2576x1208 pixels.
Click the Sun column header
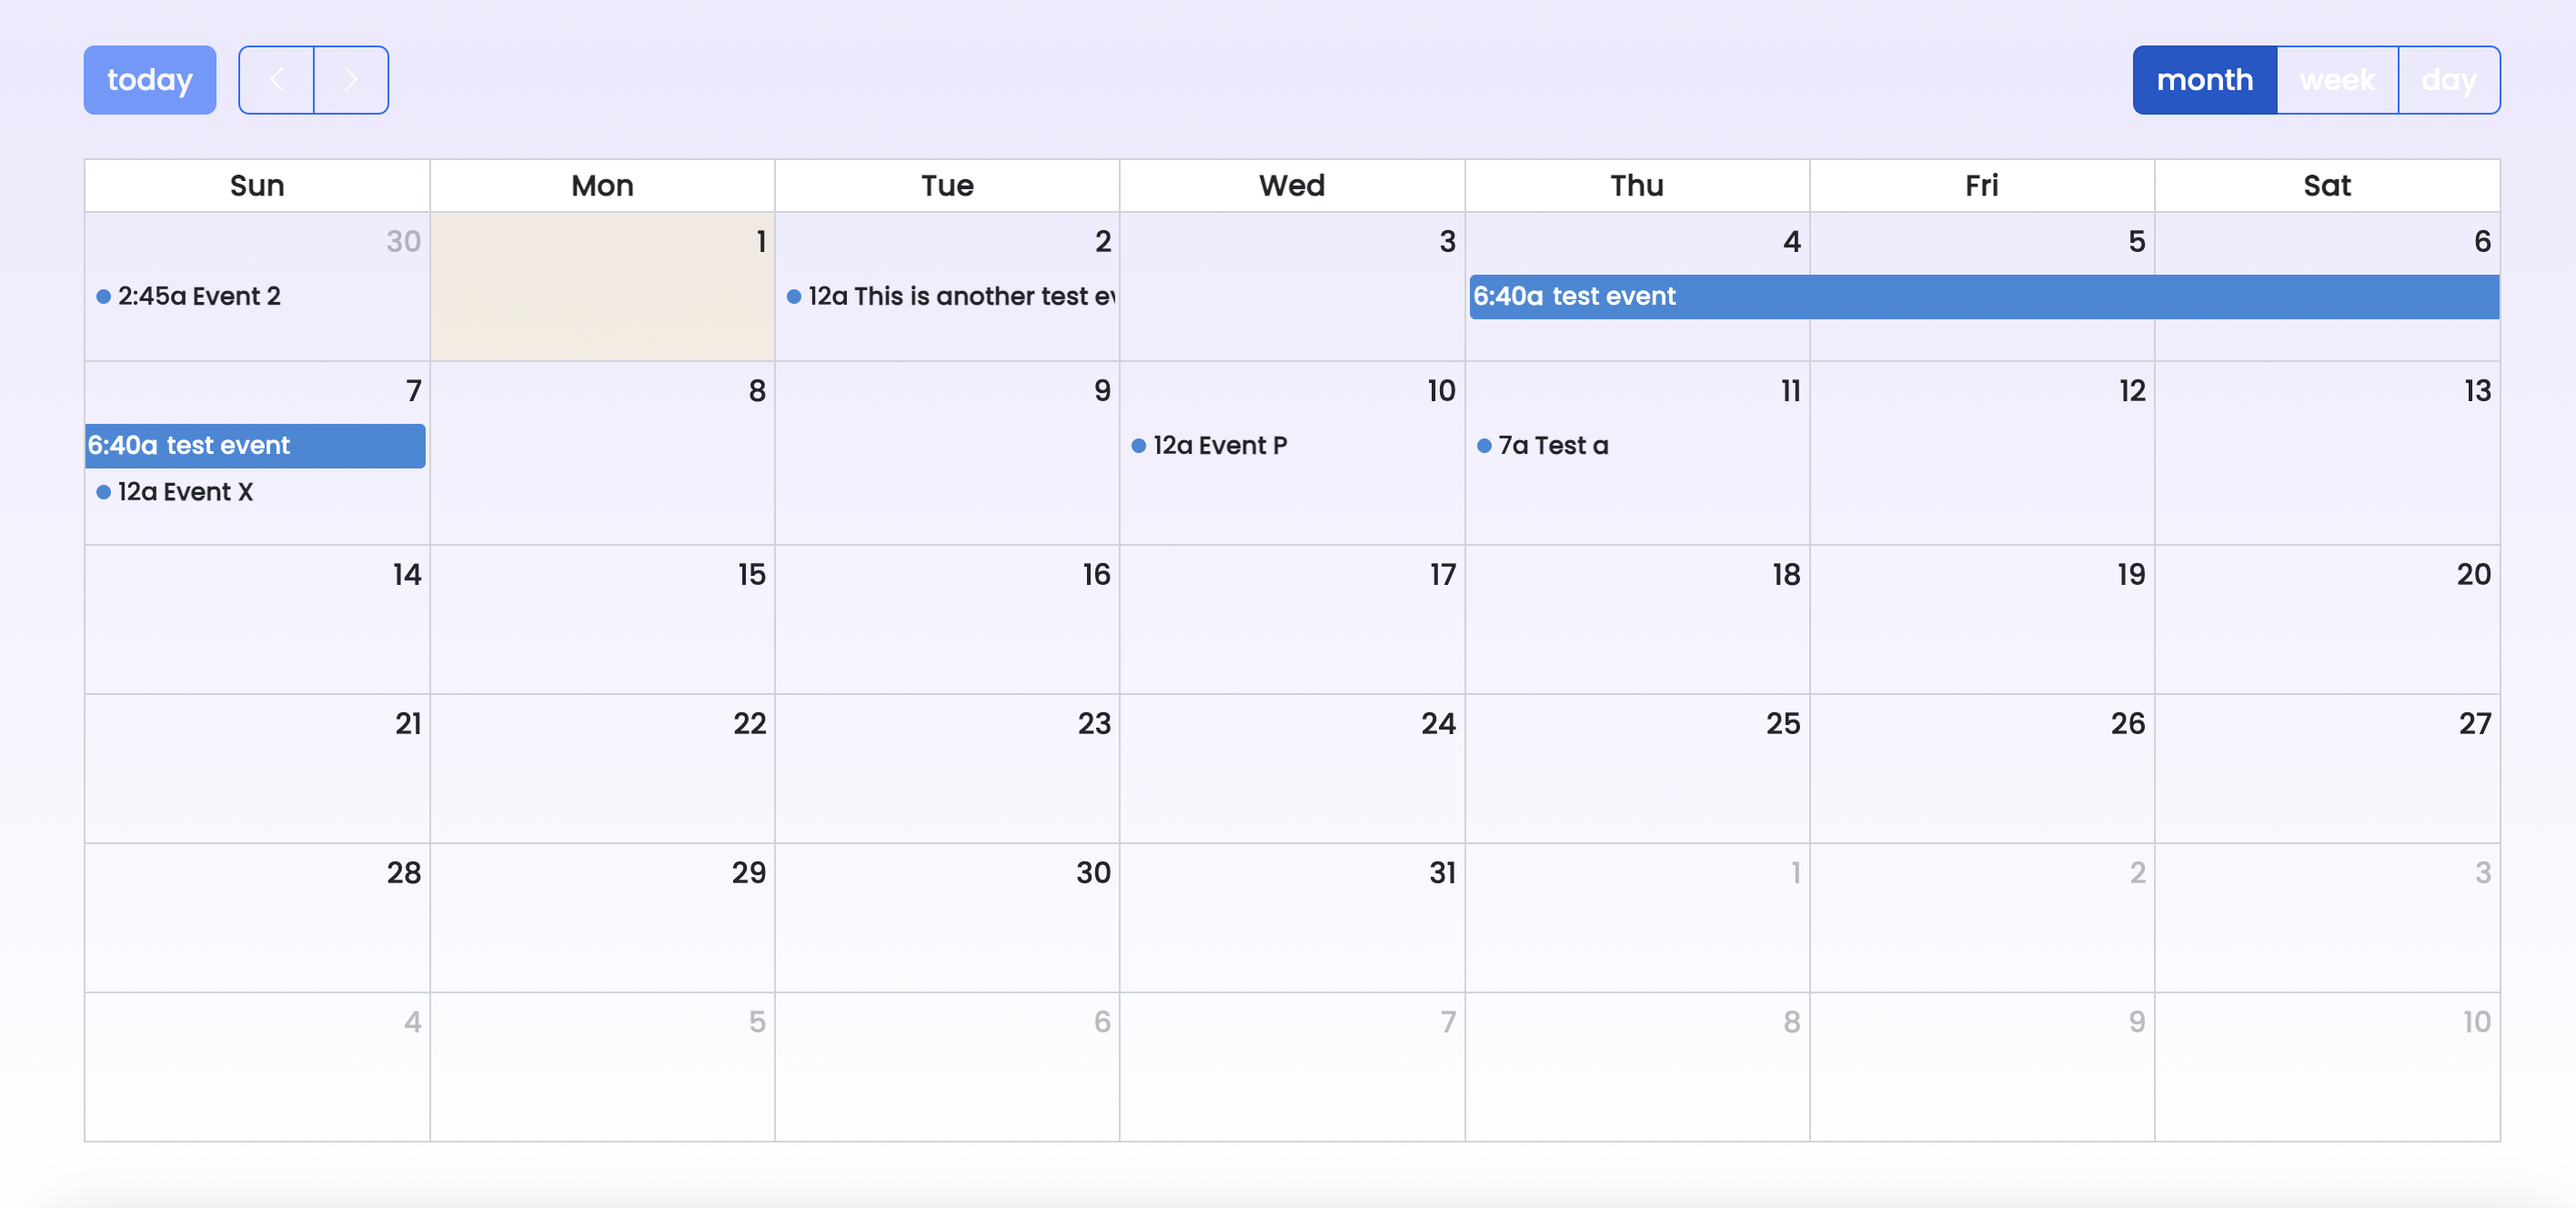pos(257,186)
